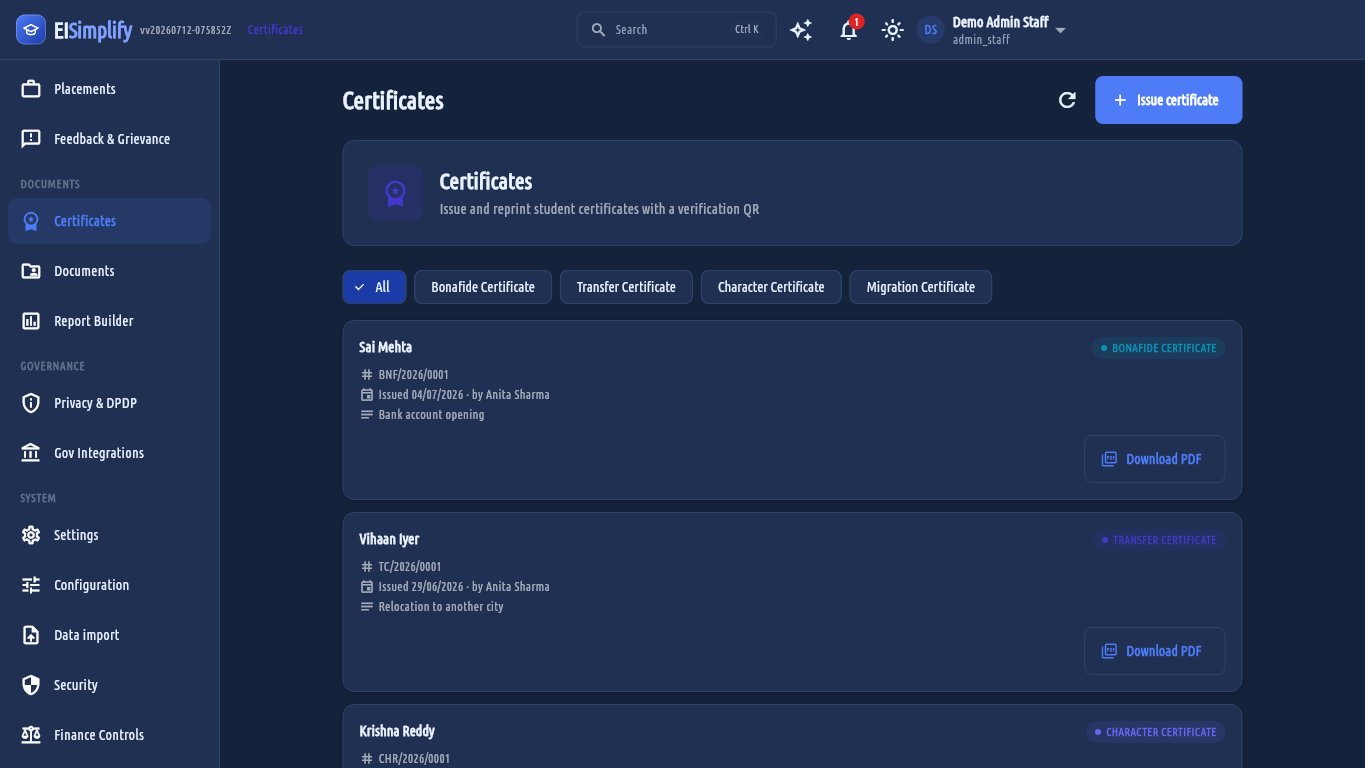Viewport: 1365px width, 768px height.
Task: Click the CHARACTER CERTIFICATE status badge
Action: point(1155,732)
